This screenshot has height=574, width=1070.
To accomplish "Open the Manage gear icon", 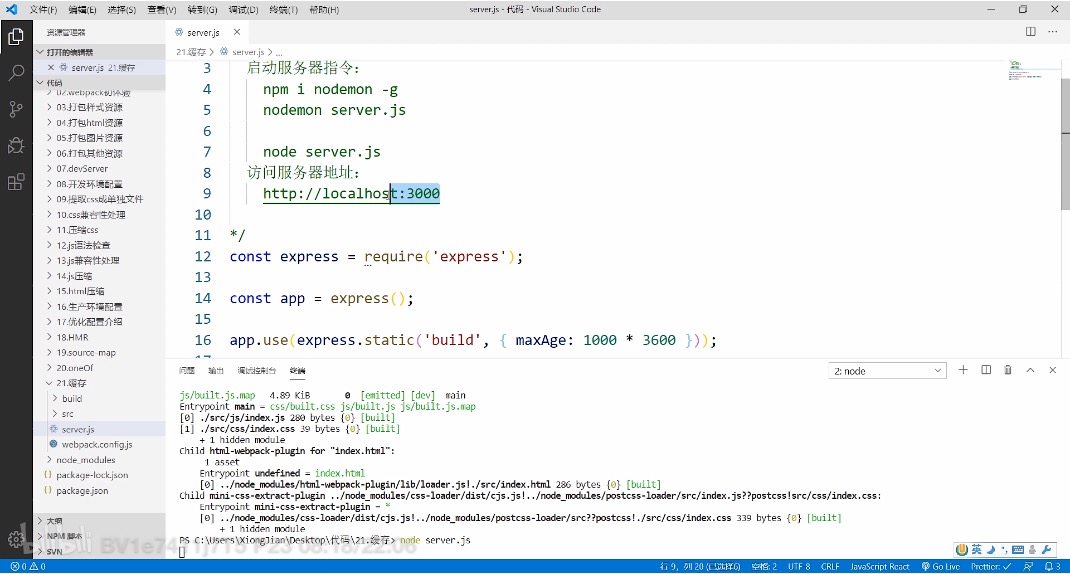I will pos(16,539).
